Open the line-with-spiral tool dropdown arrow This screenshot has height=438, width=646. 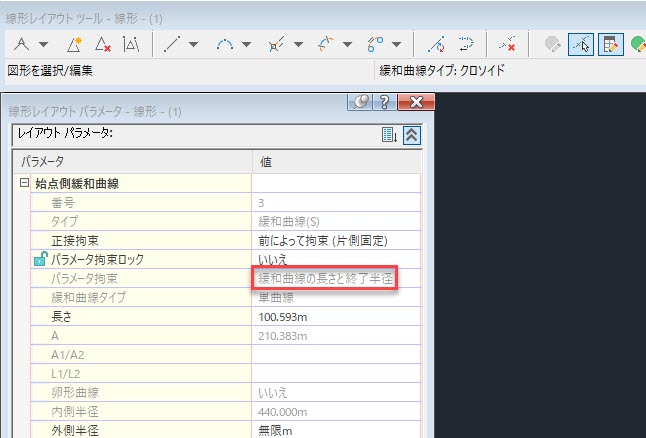click(x=299, y=44)
